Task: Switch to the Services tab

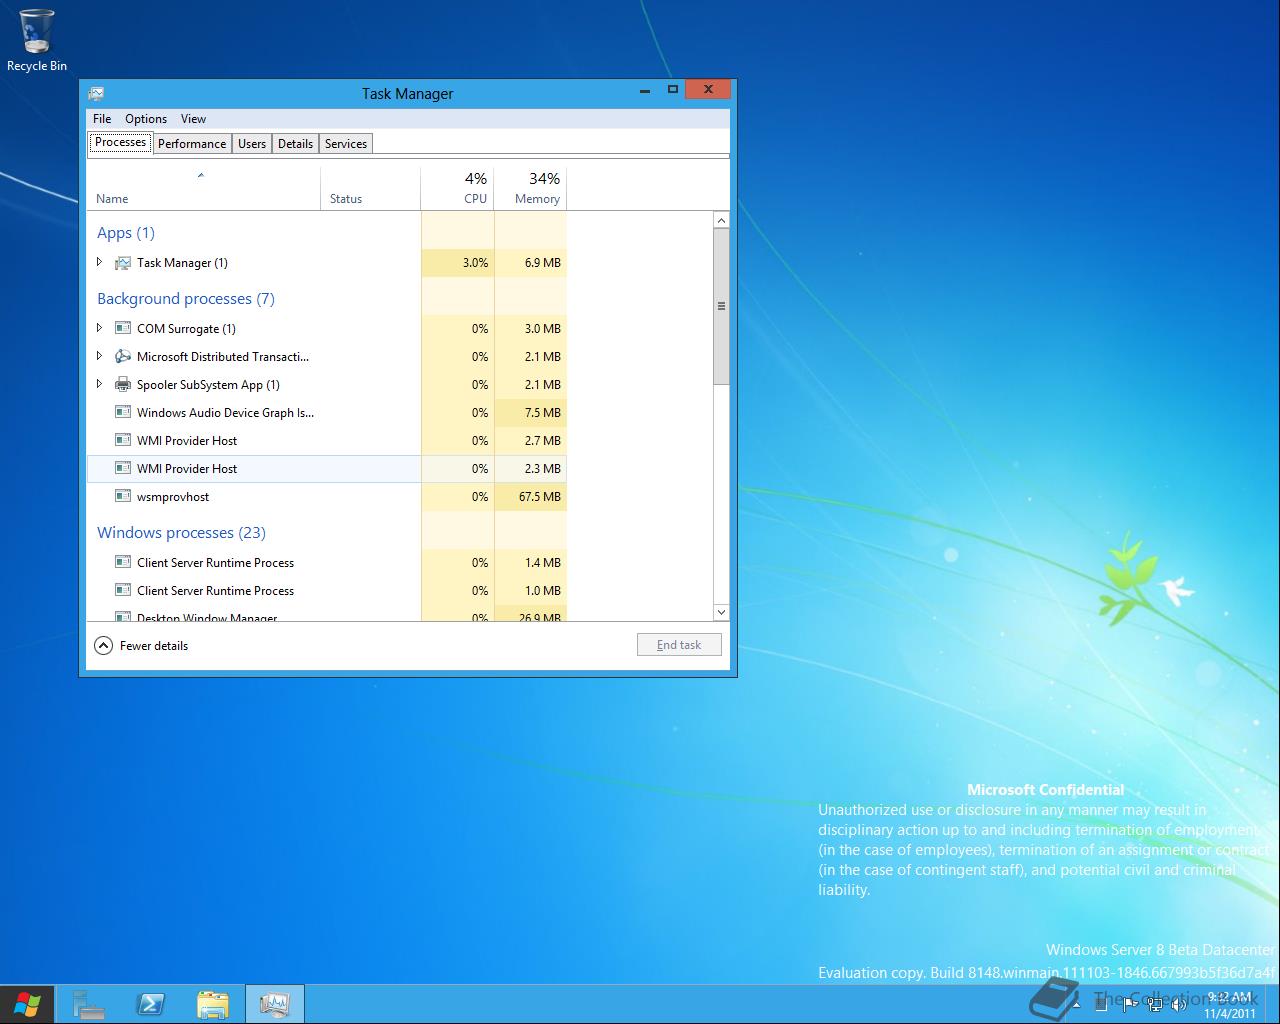Action: click(346, 144)
